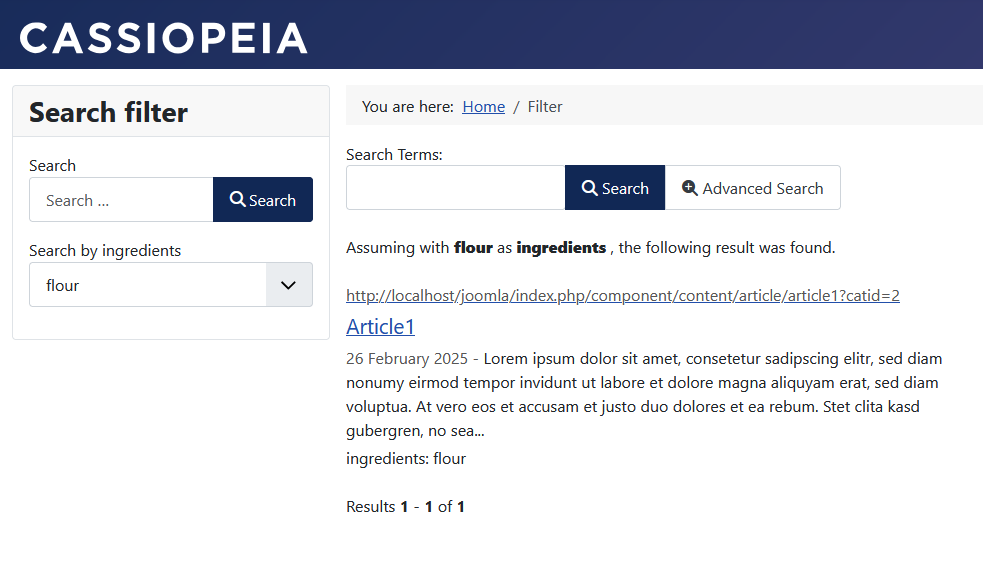The width and height of the screenshot is (983, 588).
Task: Follow the localhost article URL link
Action: coord(622,296)
